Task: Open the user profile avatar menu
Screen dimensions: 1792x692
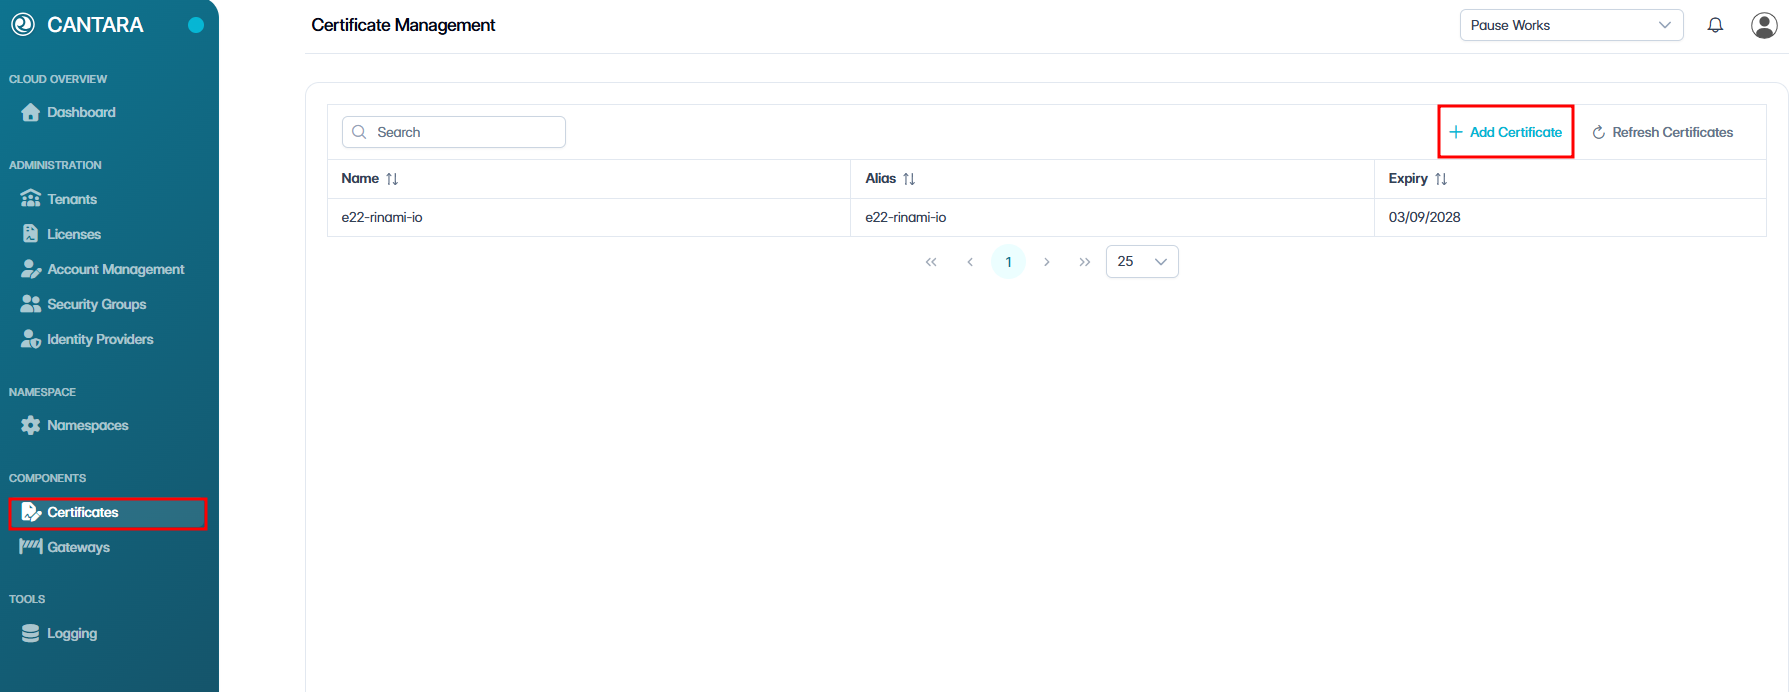Action: pos(1764,25)
